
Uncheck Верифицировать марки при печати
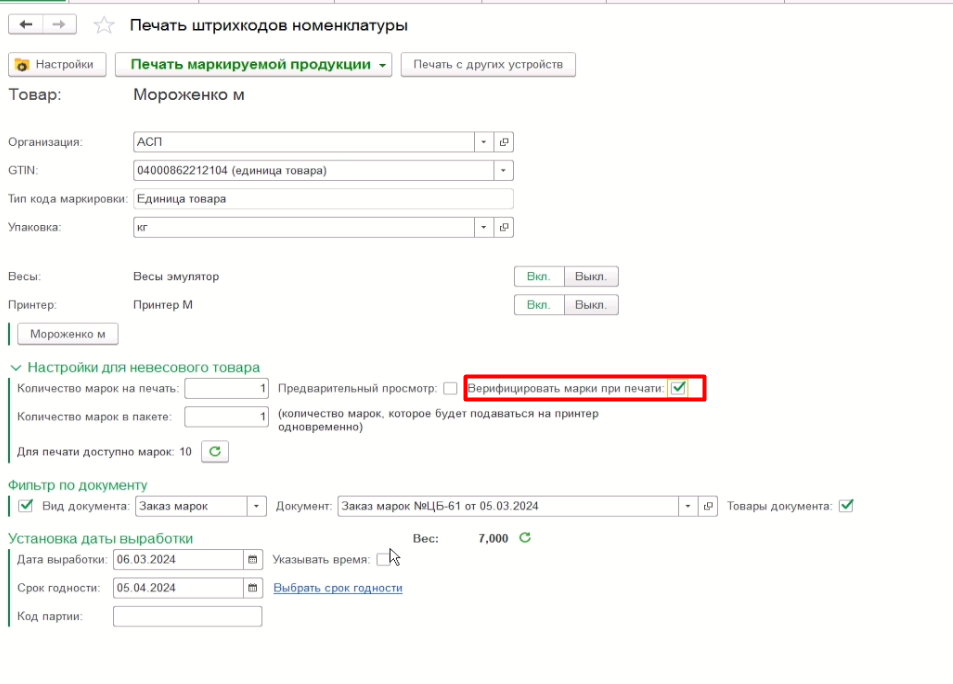[678, 387]
